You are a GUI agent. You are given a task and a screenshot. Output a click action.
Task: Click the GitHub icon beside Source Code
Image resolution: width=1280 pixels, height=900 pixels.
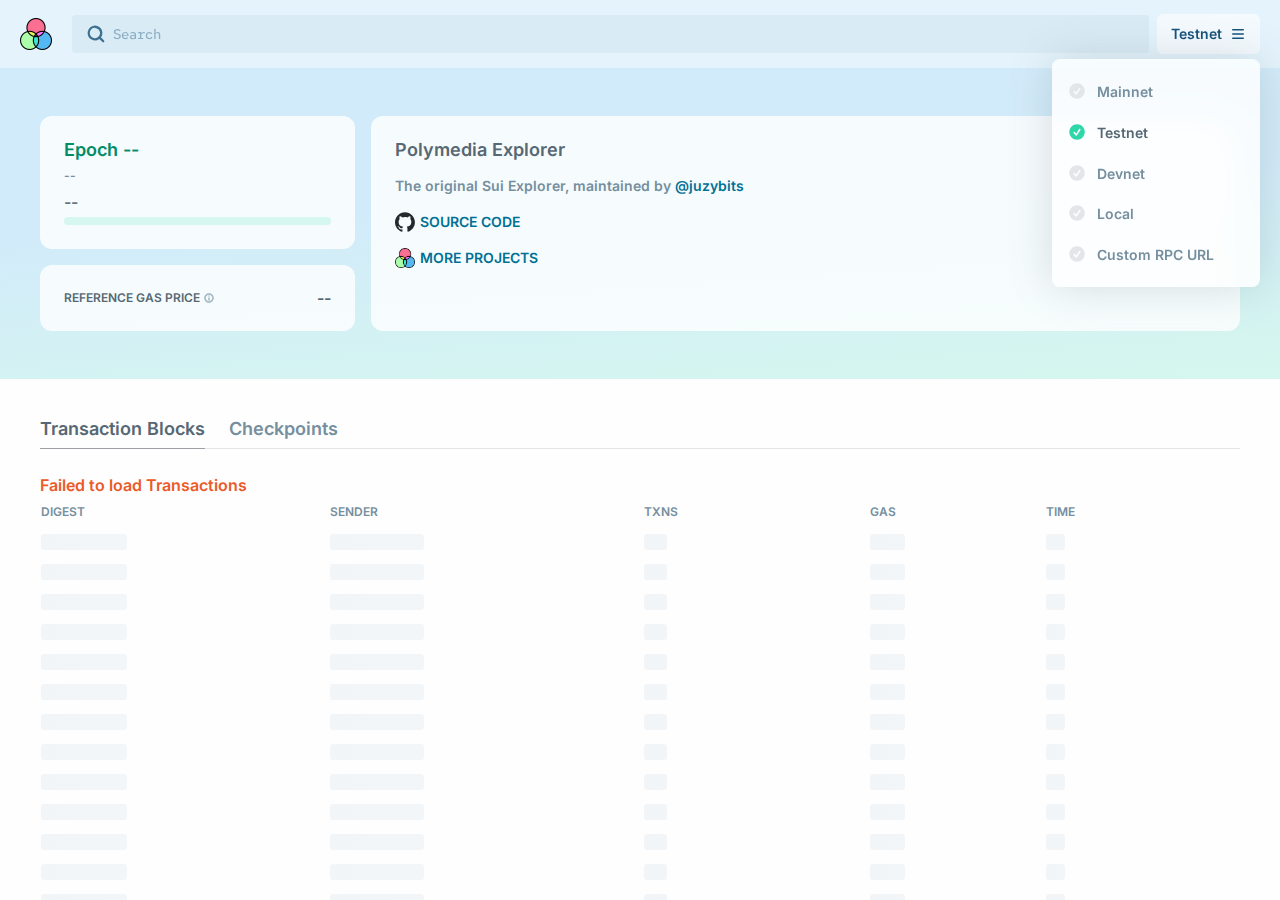405,222
